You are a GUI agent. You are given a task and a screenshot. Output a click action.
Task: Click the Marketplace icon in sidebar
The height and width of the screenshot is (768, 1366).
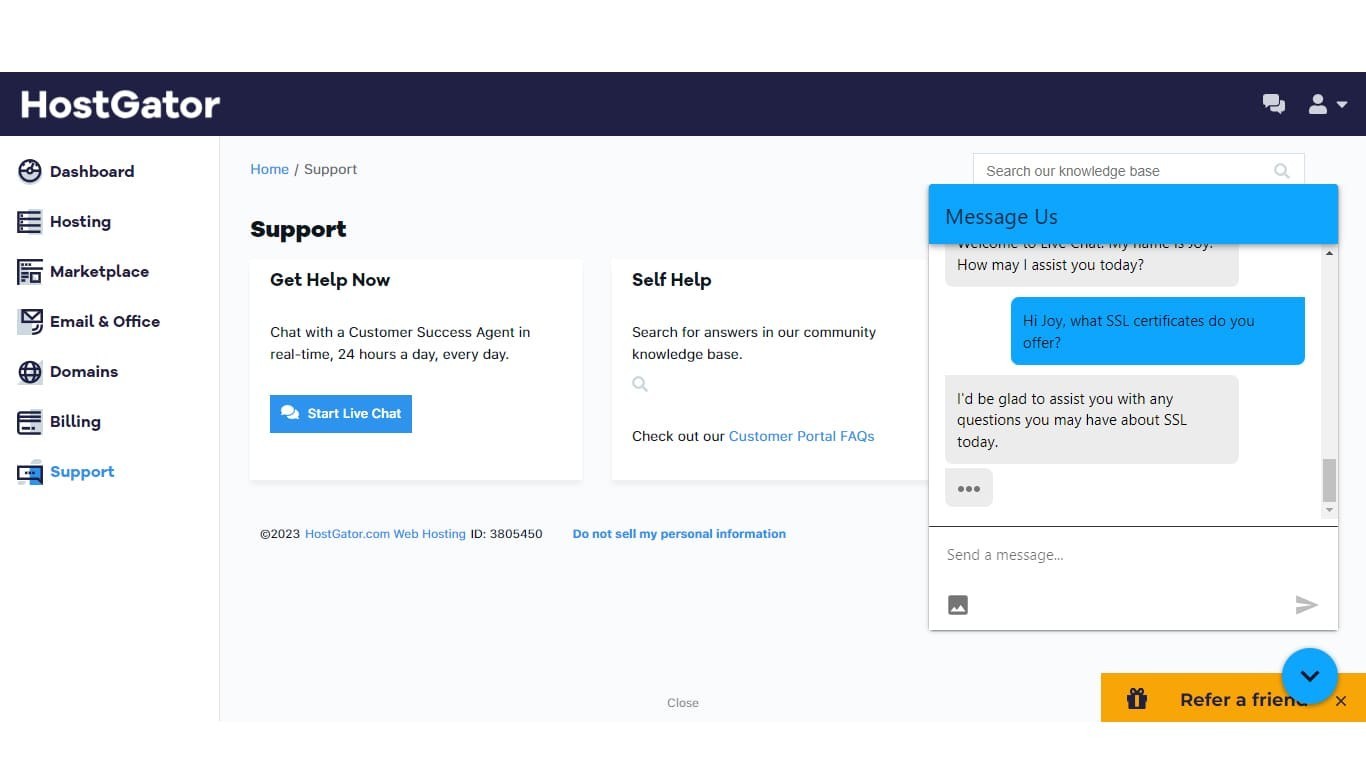pyautogui.click(x=30, y=271)
